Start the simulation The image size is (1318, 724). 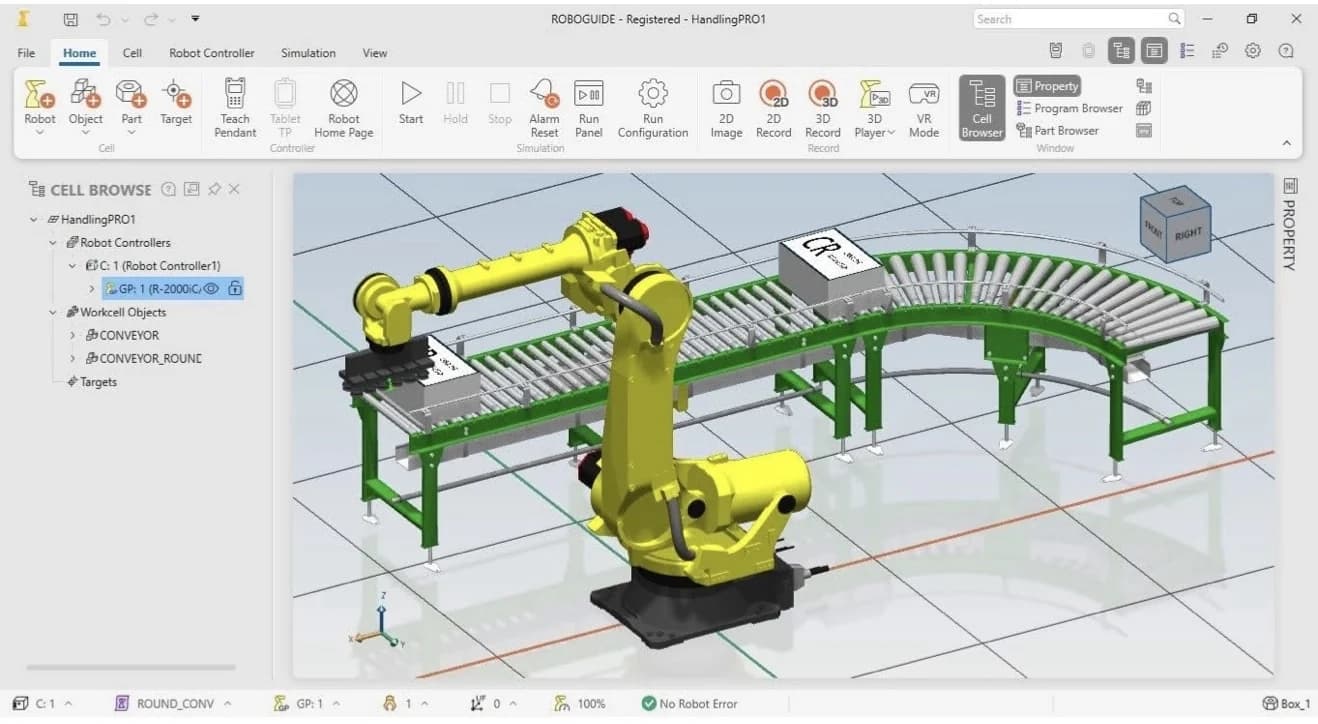click(x=411, y=102)
